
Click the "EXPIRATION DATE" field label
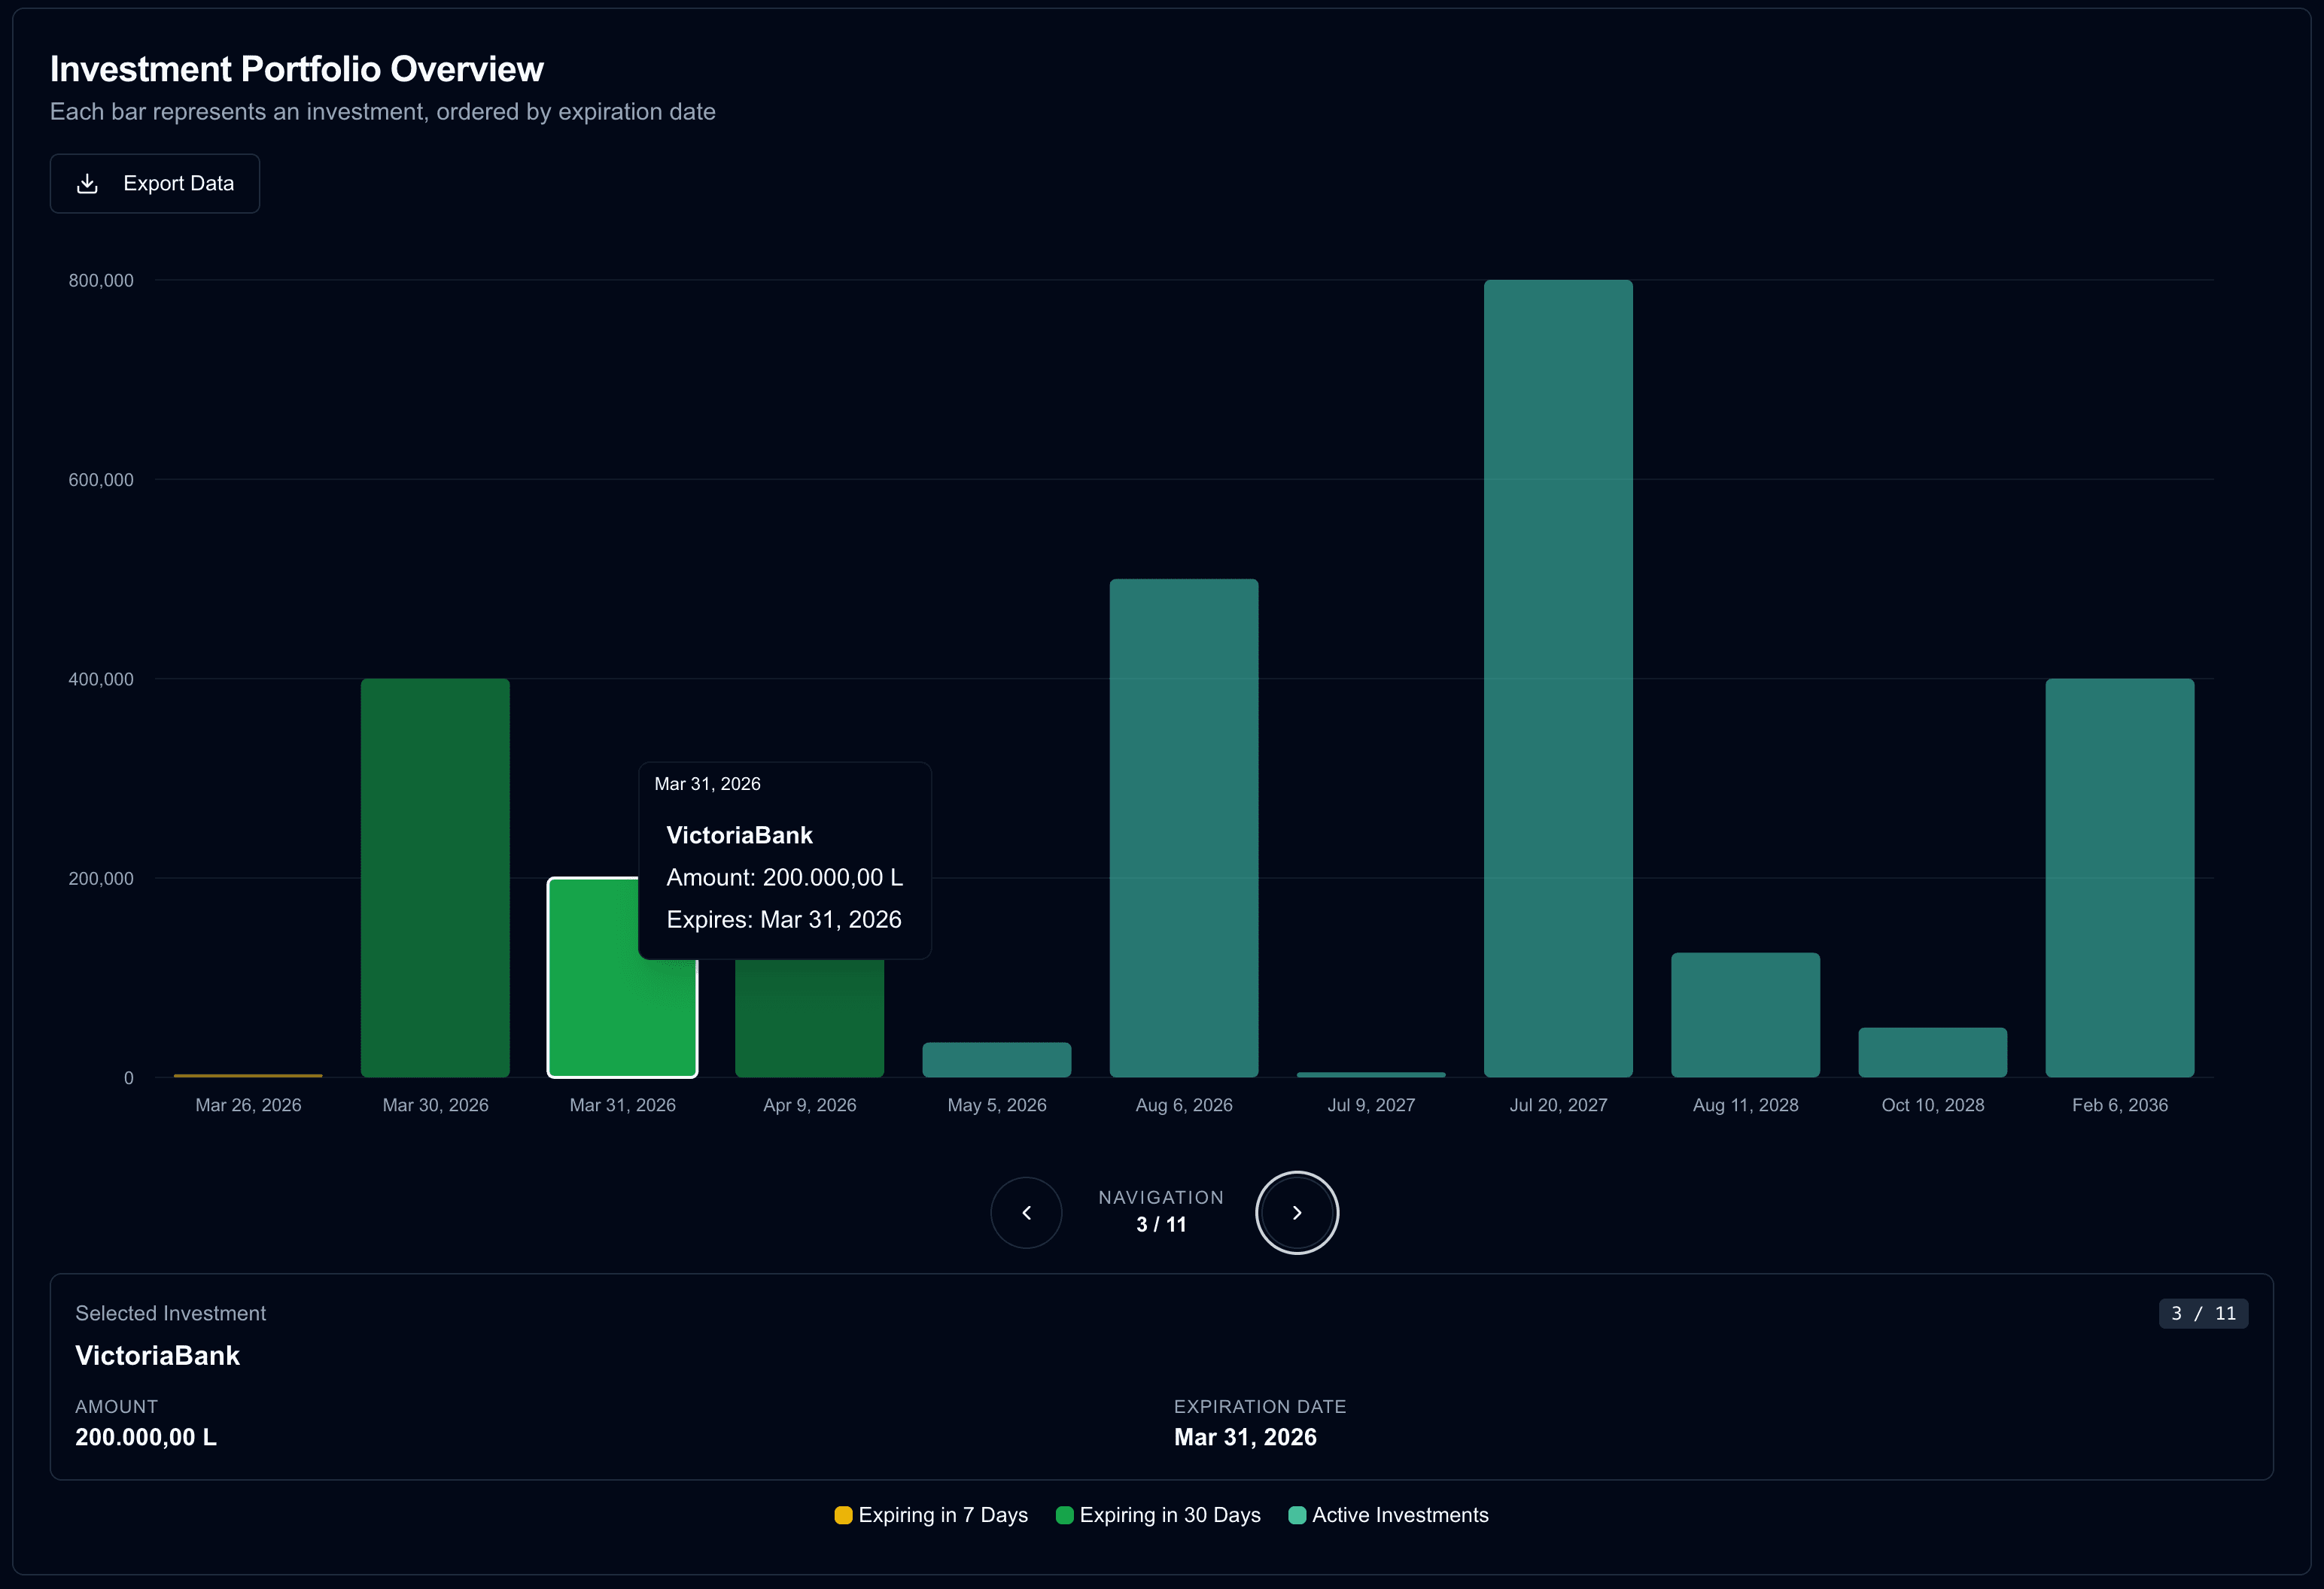pyautogui.click(x=1260, y=1406)
